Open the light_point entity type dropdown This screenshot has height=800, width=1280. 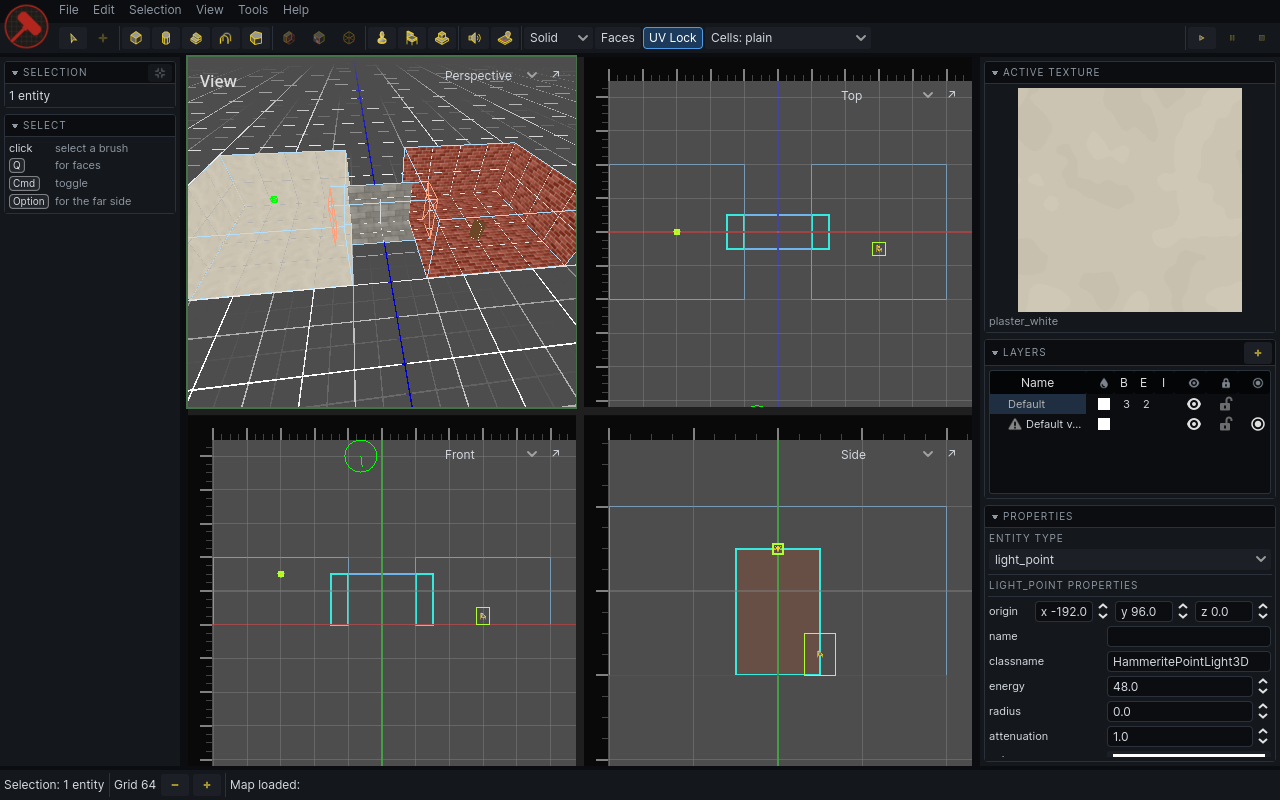pyautogui.click(x=1130, y=560)
